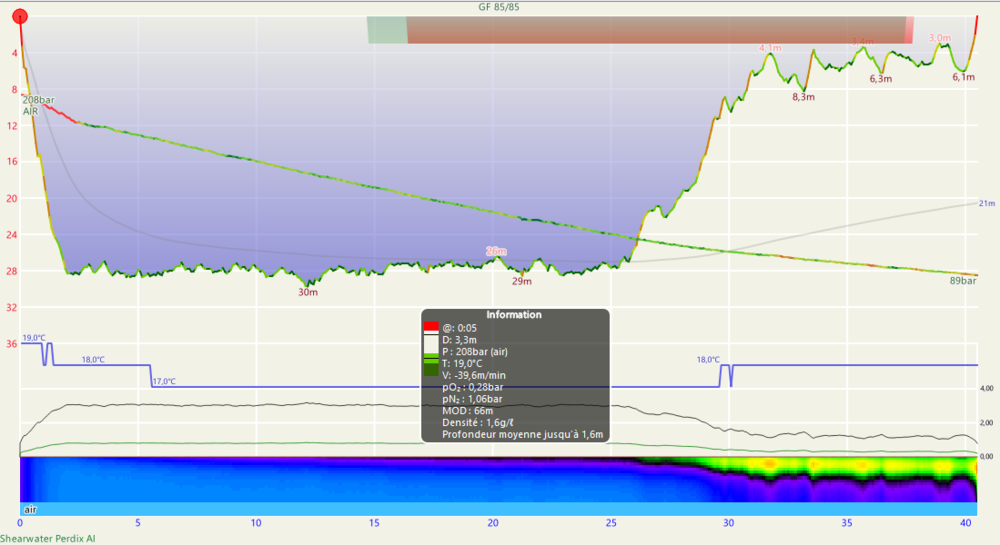Click depth axis label 16
The image size is (1000, 545).
click(x=12, y=162)
